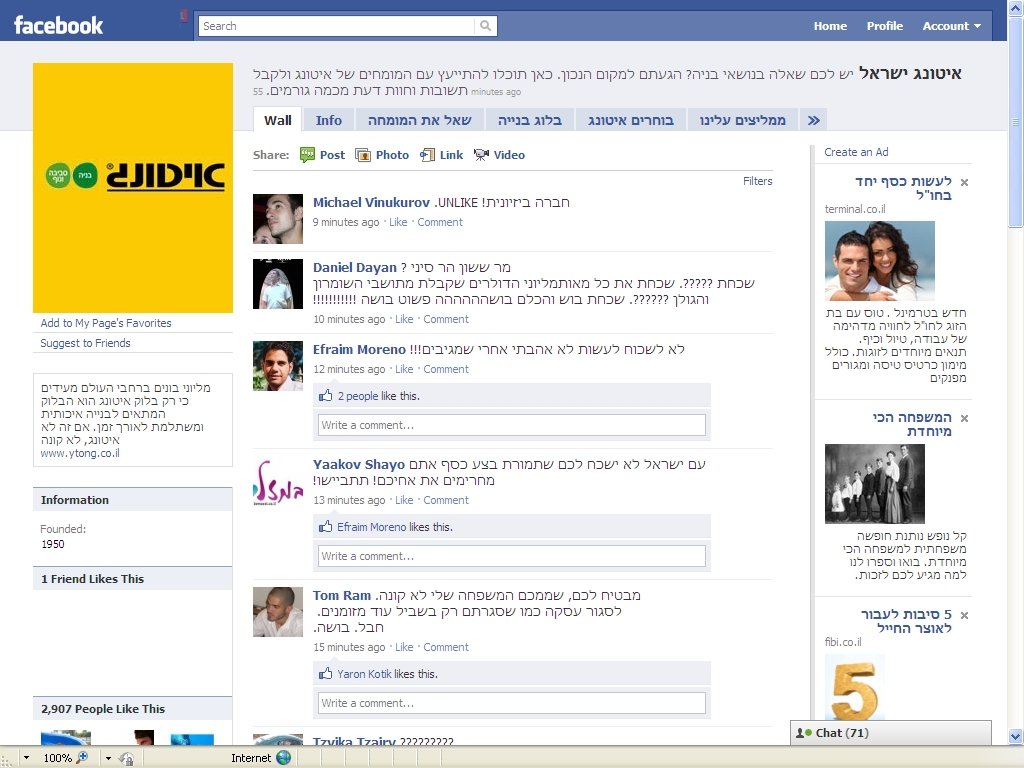
Task: Click Add to My Page's Favorites
Action: coord(106,323)
